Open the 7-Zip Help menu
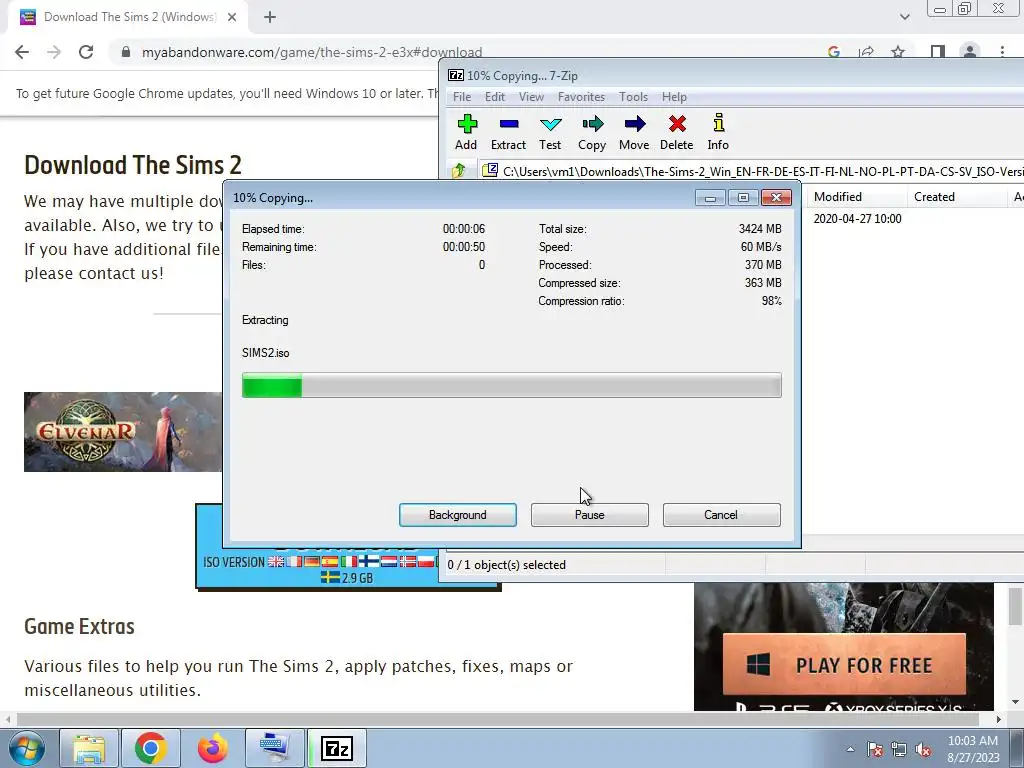The height and width of the screenshot is (768, 1024). pos(674,97)
